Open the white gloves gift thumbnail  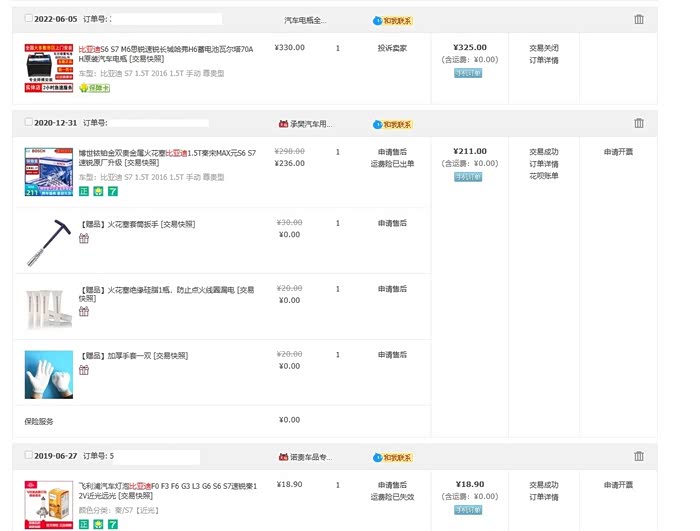tap(49, 375)
